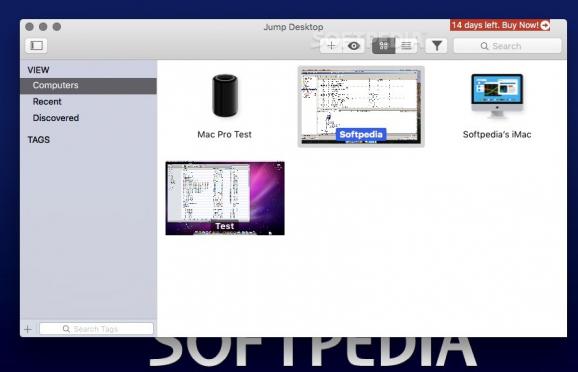Select Recent in the sidebar

[47, 102]
